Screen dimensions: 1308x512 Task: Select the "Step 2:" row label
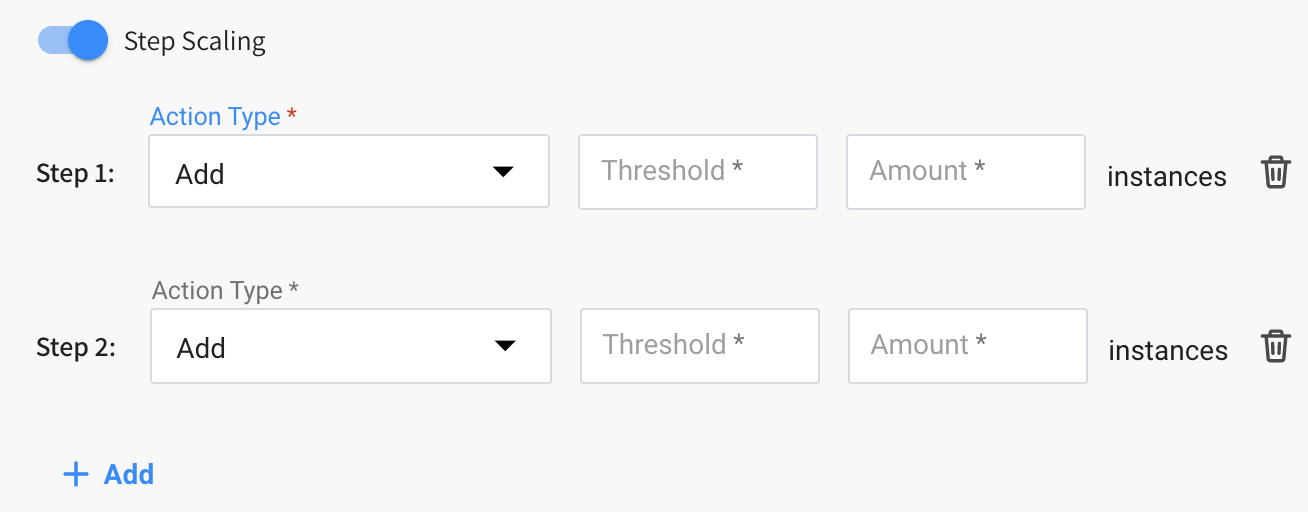coord(75,348)
